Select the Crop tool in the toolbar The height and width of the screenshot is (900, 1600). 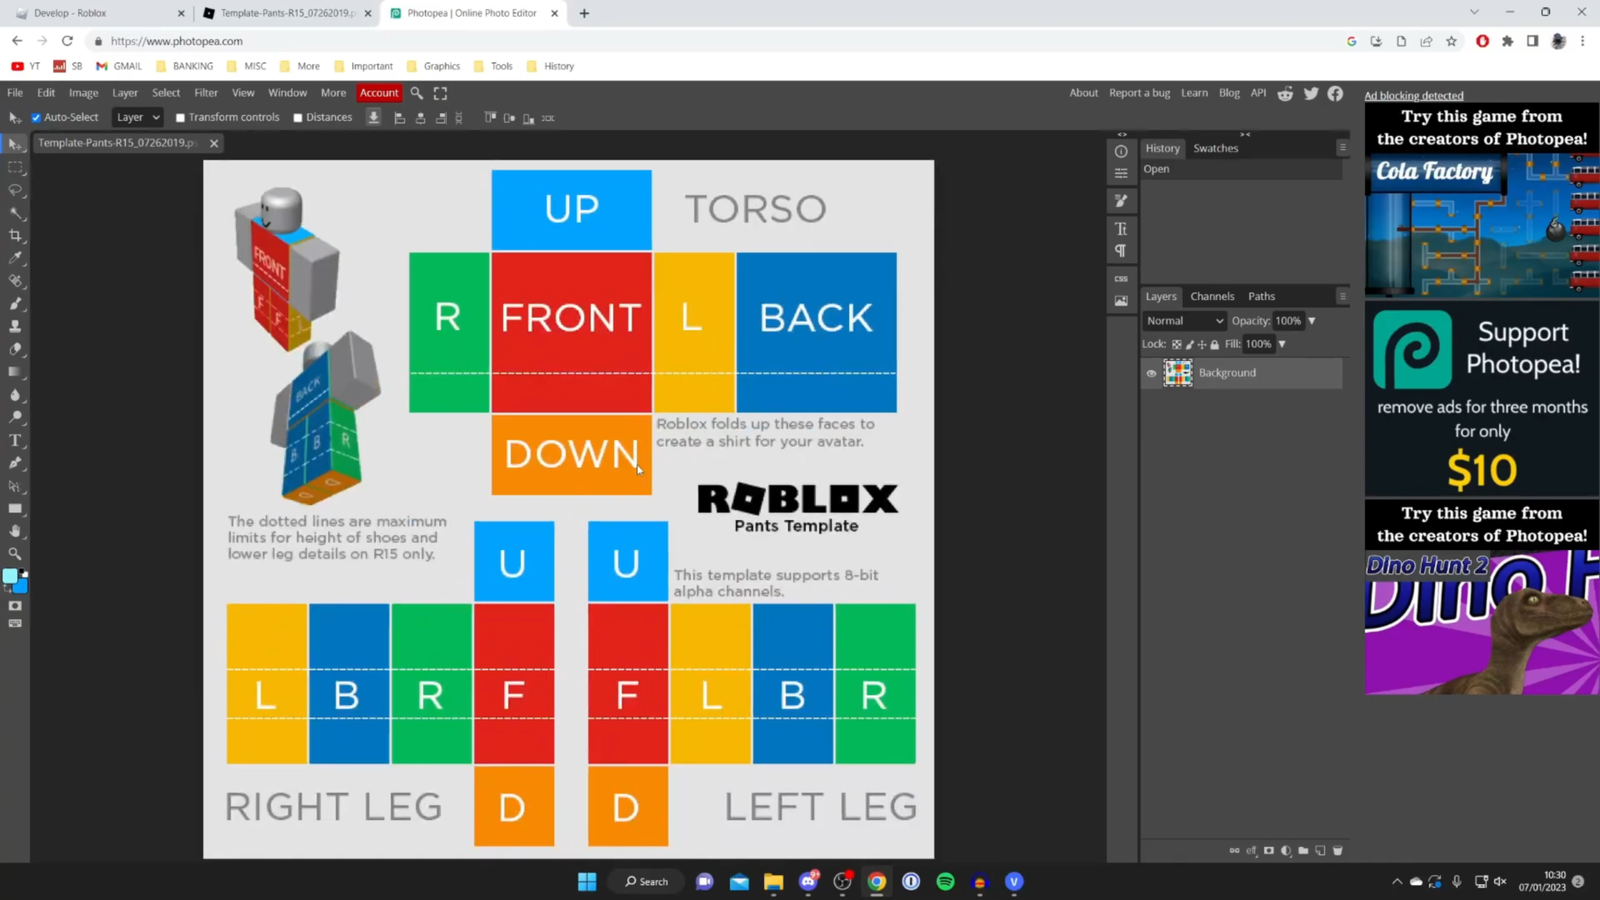(15, 236)
